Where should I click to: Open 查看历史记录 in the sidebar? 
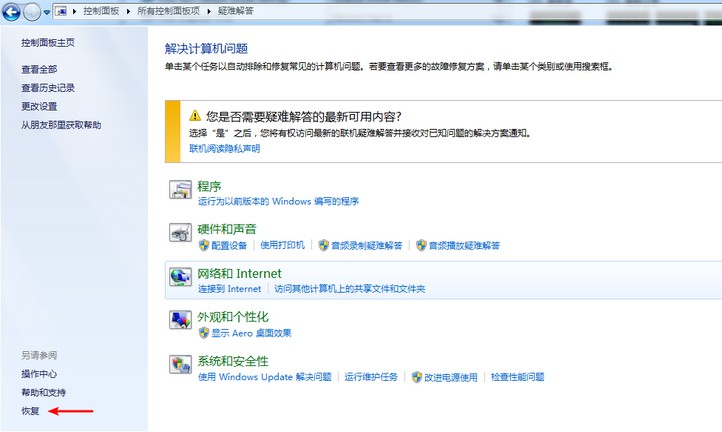pyautogui.click(x=48, y=88)
